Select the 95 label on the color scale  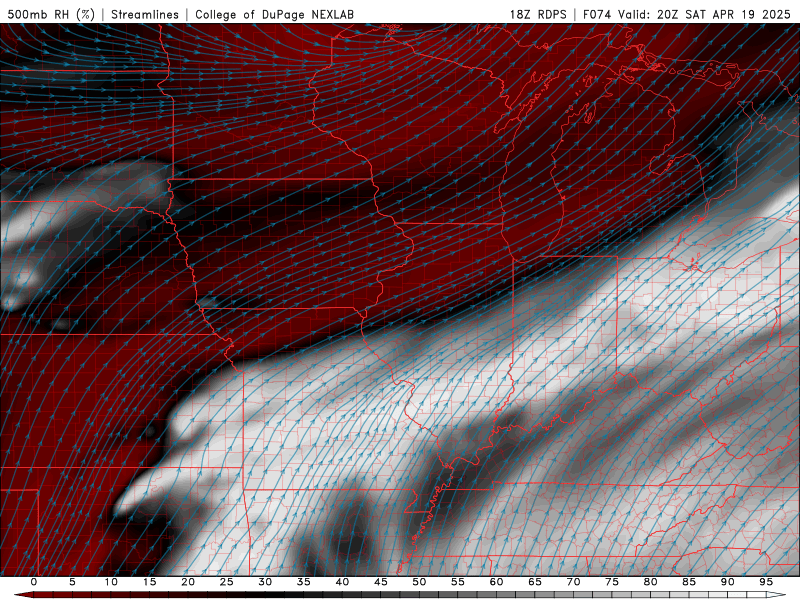766,582
